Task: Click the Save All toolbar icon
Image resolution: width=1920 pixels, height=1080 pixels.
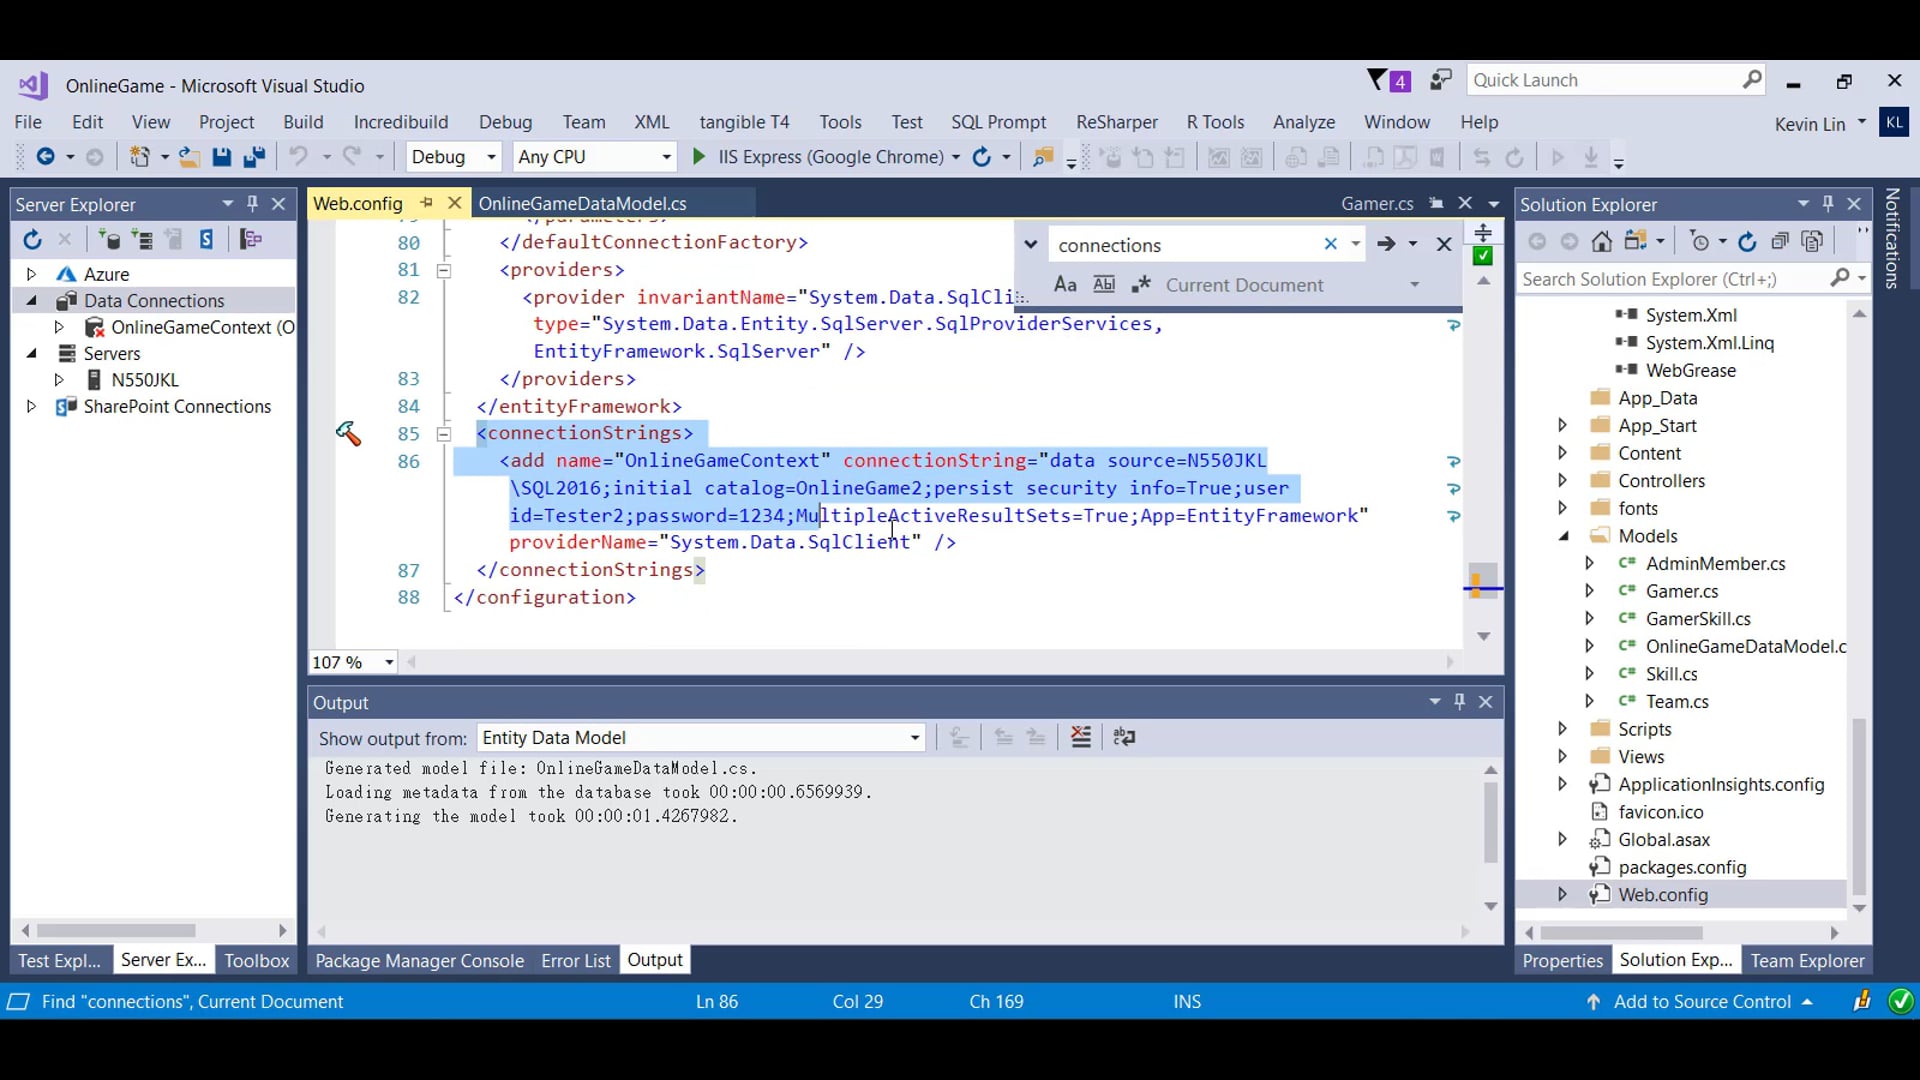Action: (x=255, y=157)
